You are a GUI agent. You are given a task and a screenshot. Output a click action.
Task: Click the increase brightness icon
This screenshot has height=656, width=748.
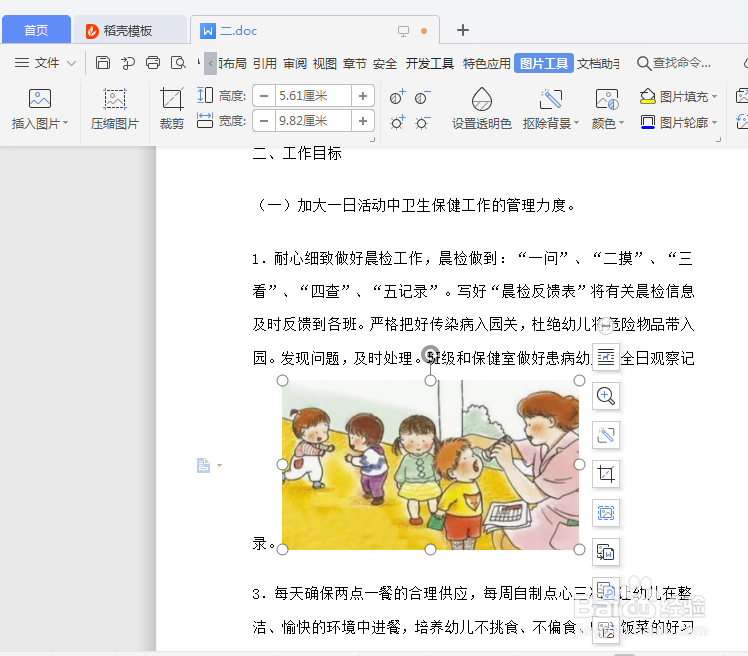pos(397,123)
